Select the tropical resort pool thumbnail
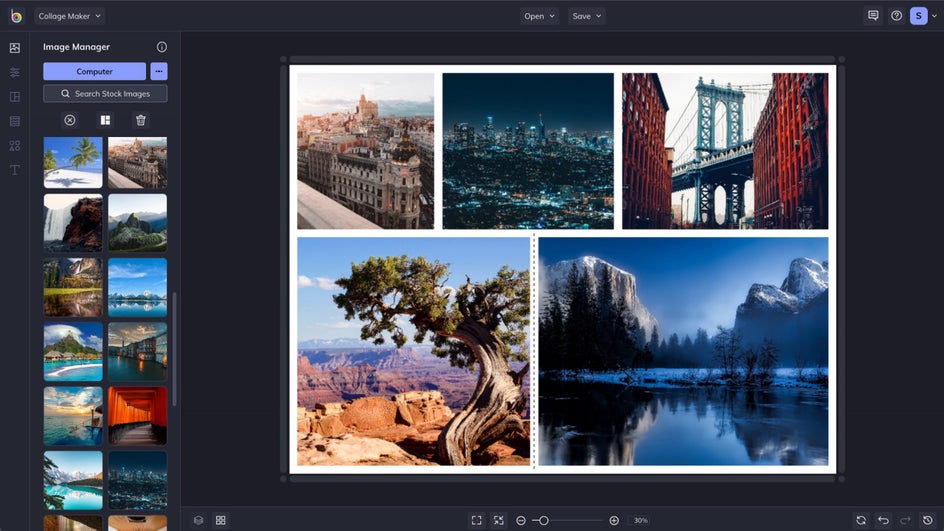 tap(73, 352)
